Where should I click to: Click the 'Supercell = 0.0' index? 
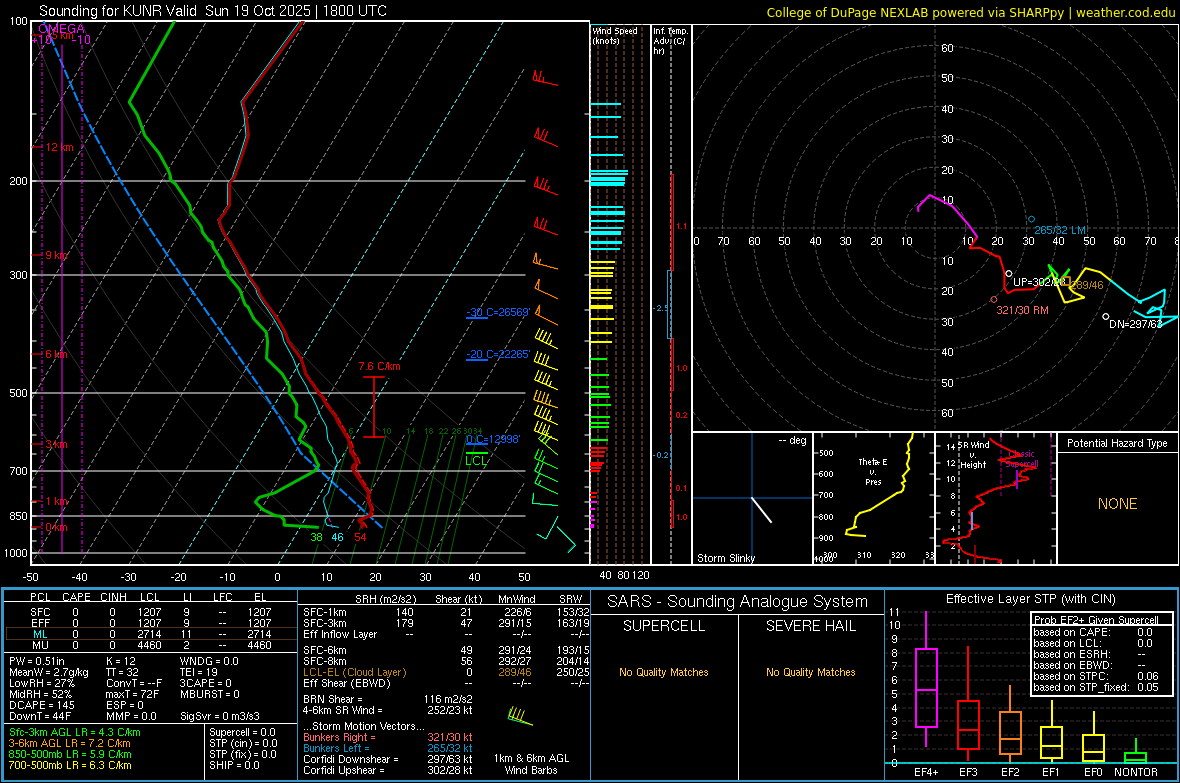[242, 732]
